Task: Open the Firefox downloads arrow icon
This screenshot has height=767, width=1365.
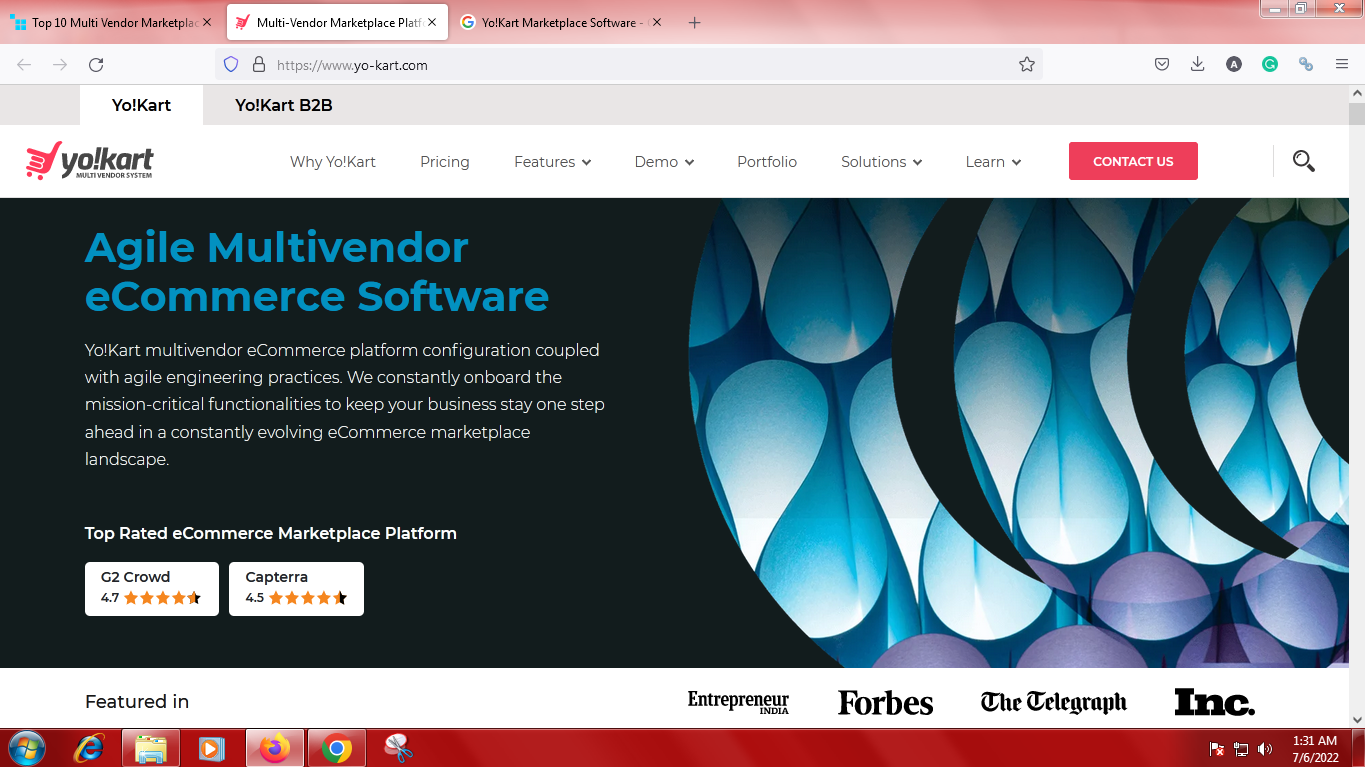Action: pos(1198,64)
